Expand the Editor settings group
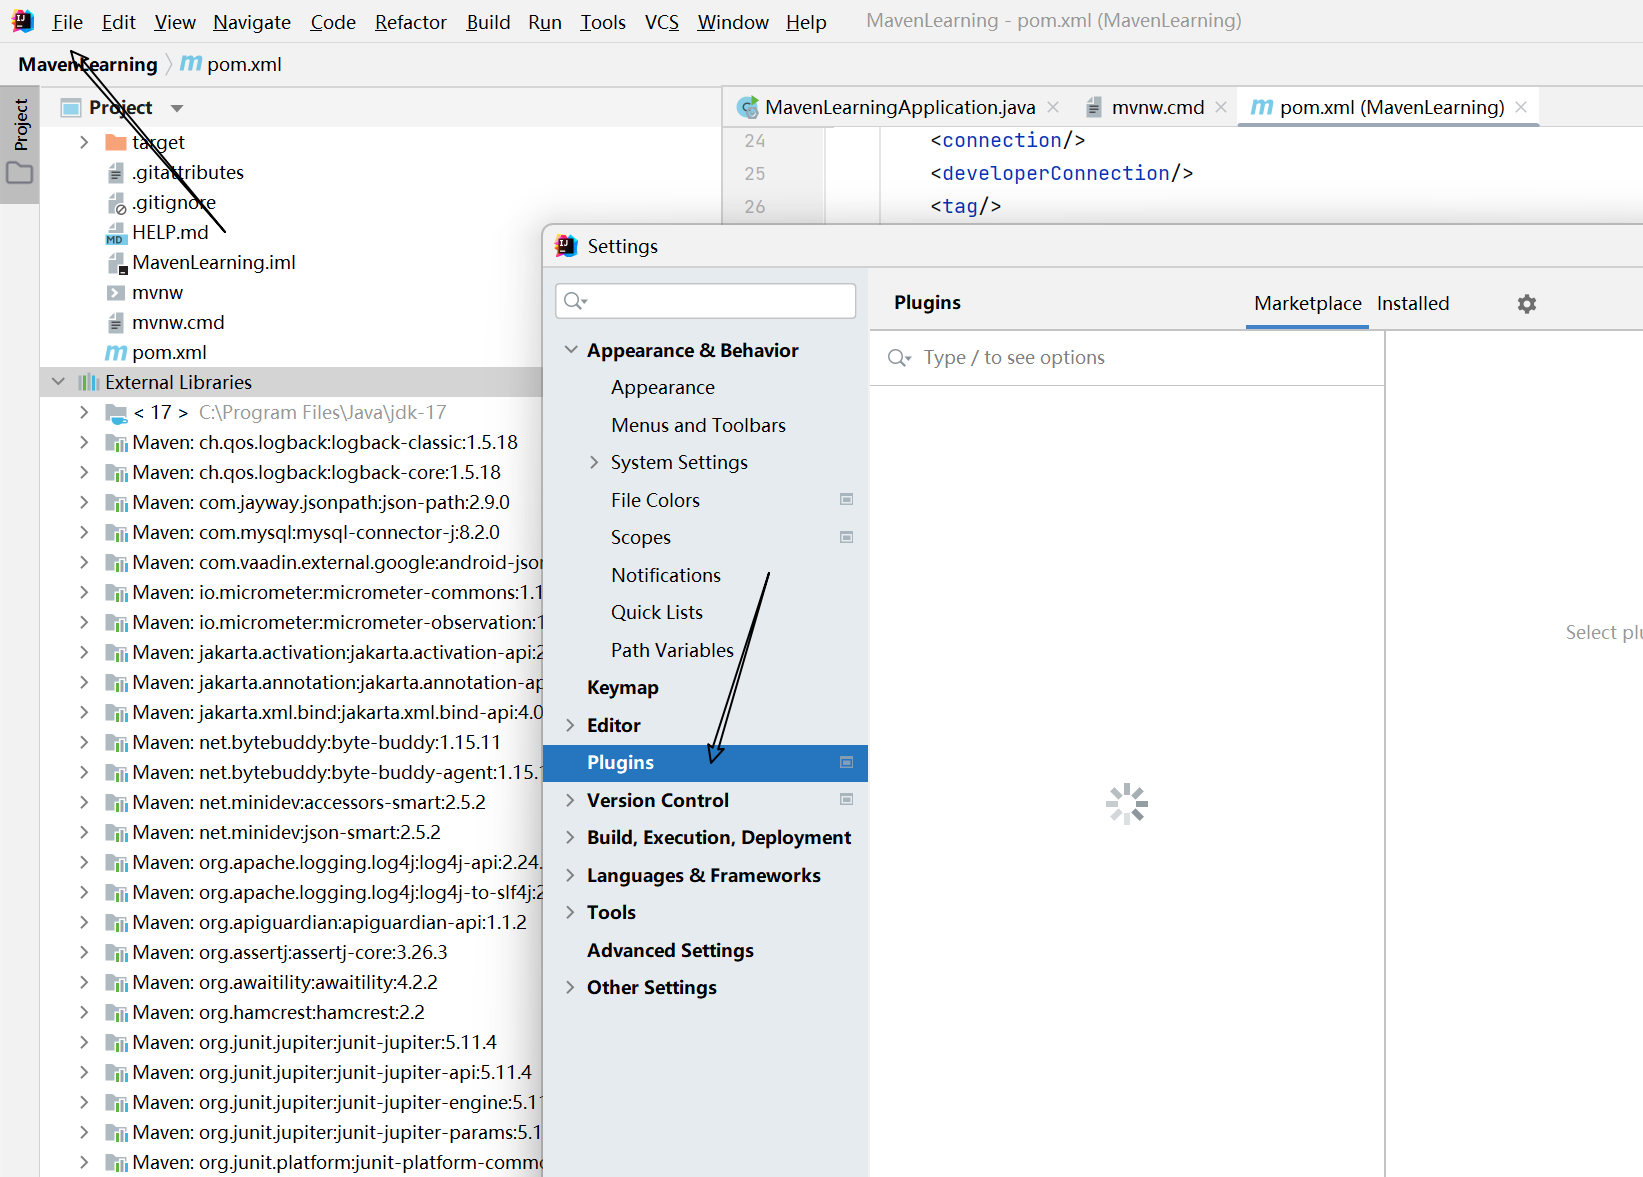1643x1177 pixels. (x=570, y=725)
